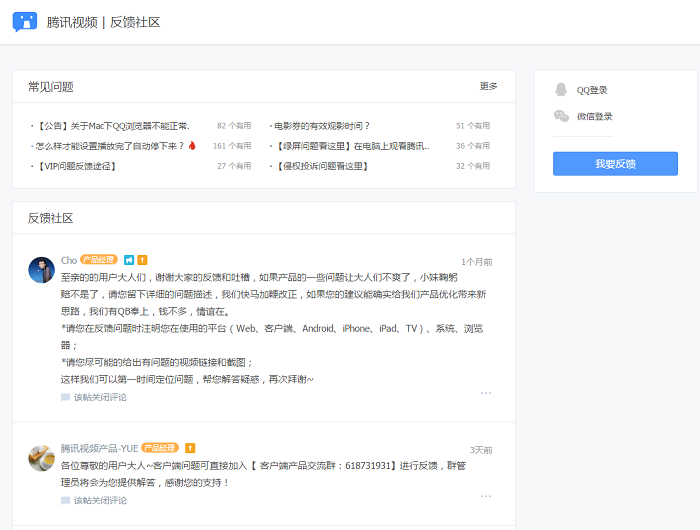
Task: Click Cho's profile avatar
Action: tap(42, 270)
